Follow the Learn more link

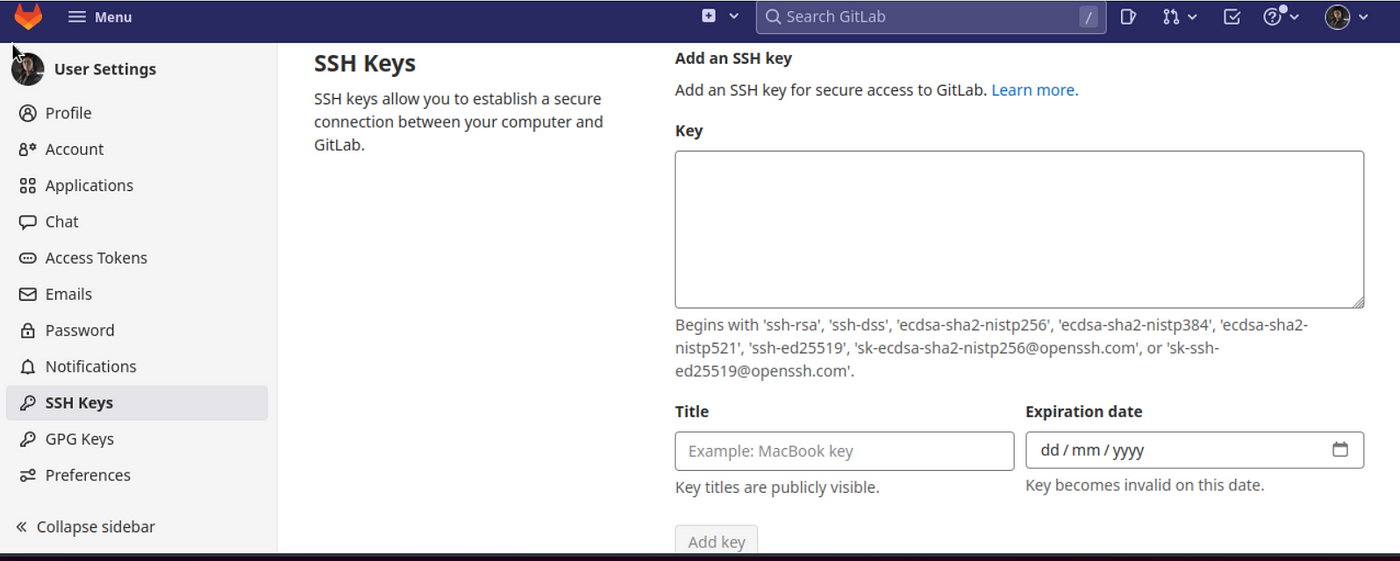coord(1035,90)
